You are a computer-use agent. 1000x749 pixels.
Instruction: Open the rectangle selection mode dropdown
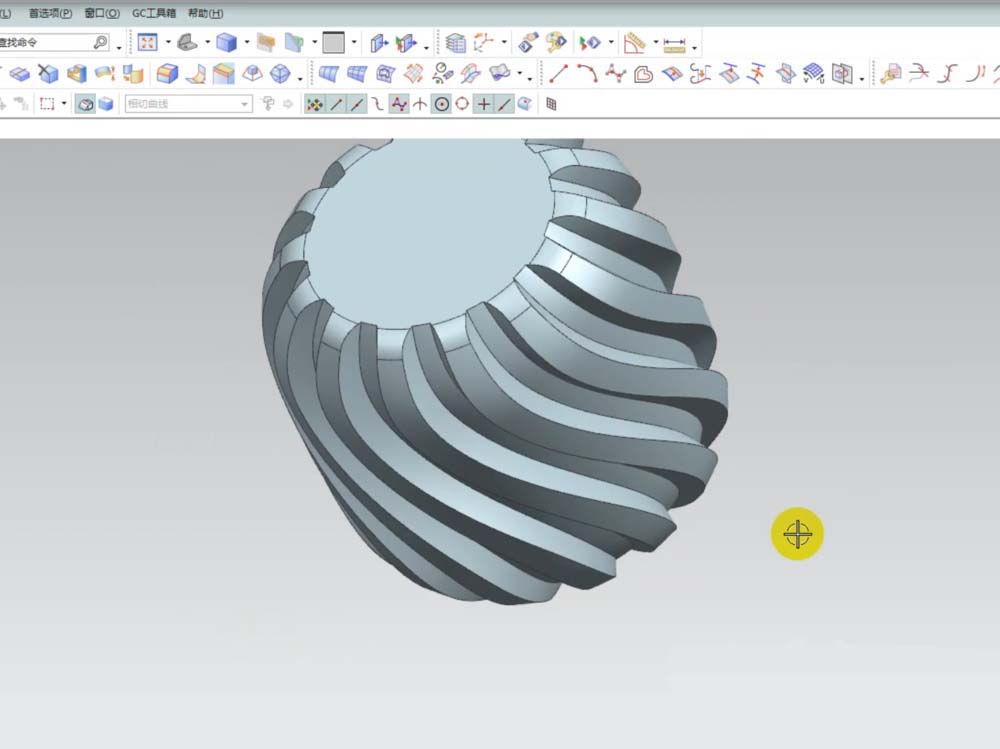coord(64,104)
